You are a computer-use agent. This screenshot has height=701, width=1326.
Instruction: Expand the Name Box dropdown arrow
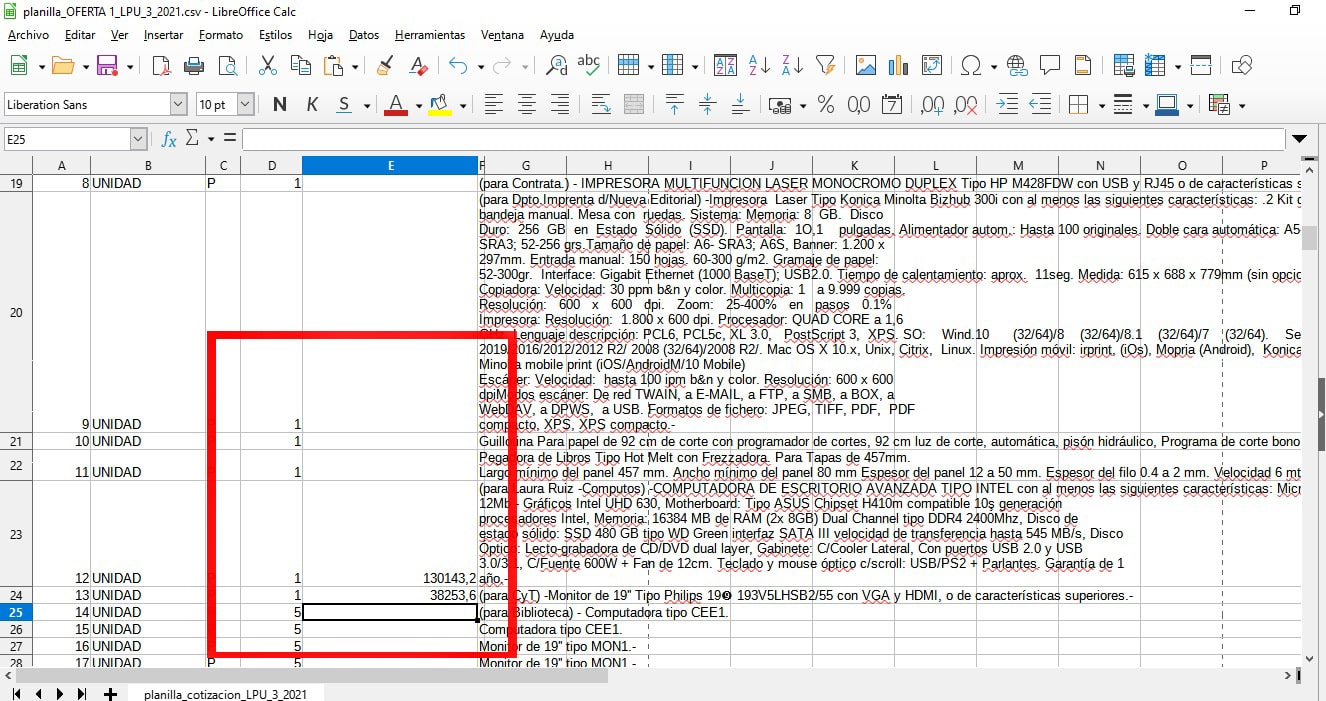click(138, 139)
